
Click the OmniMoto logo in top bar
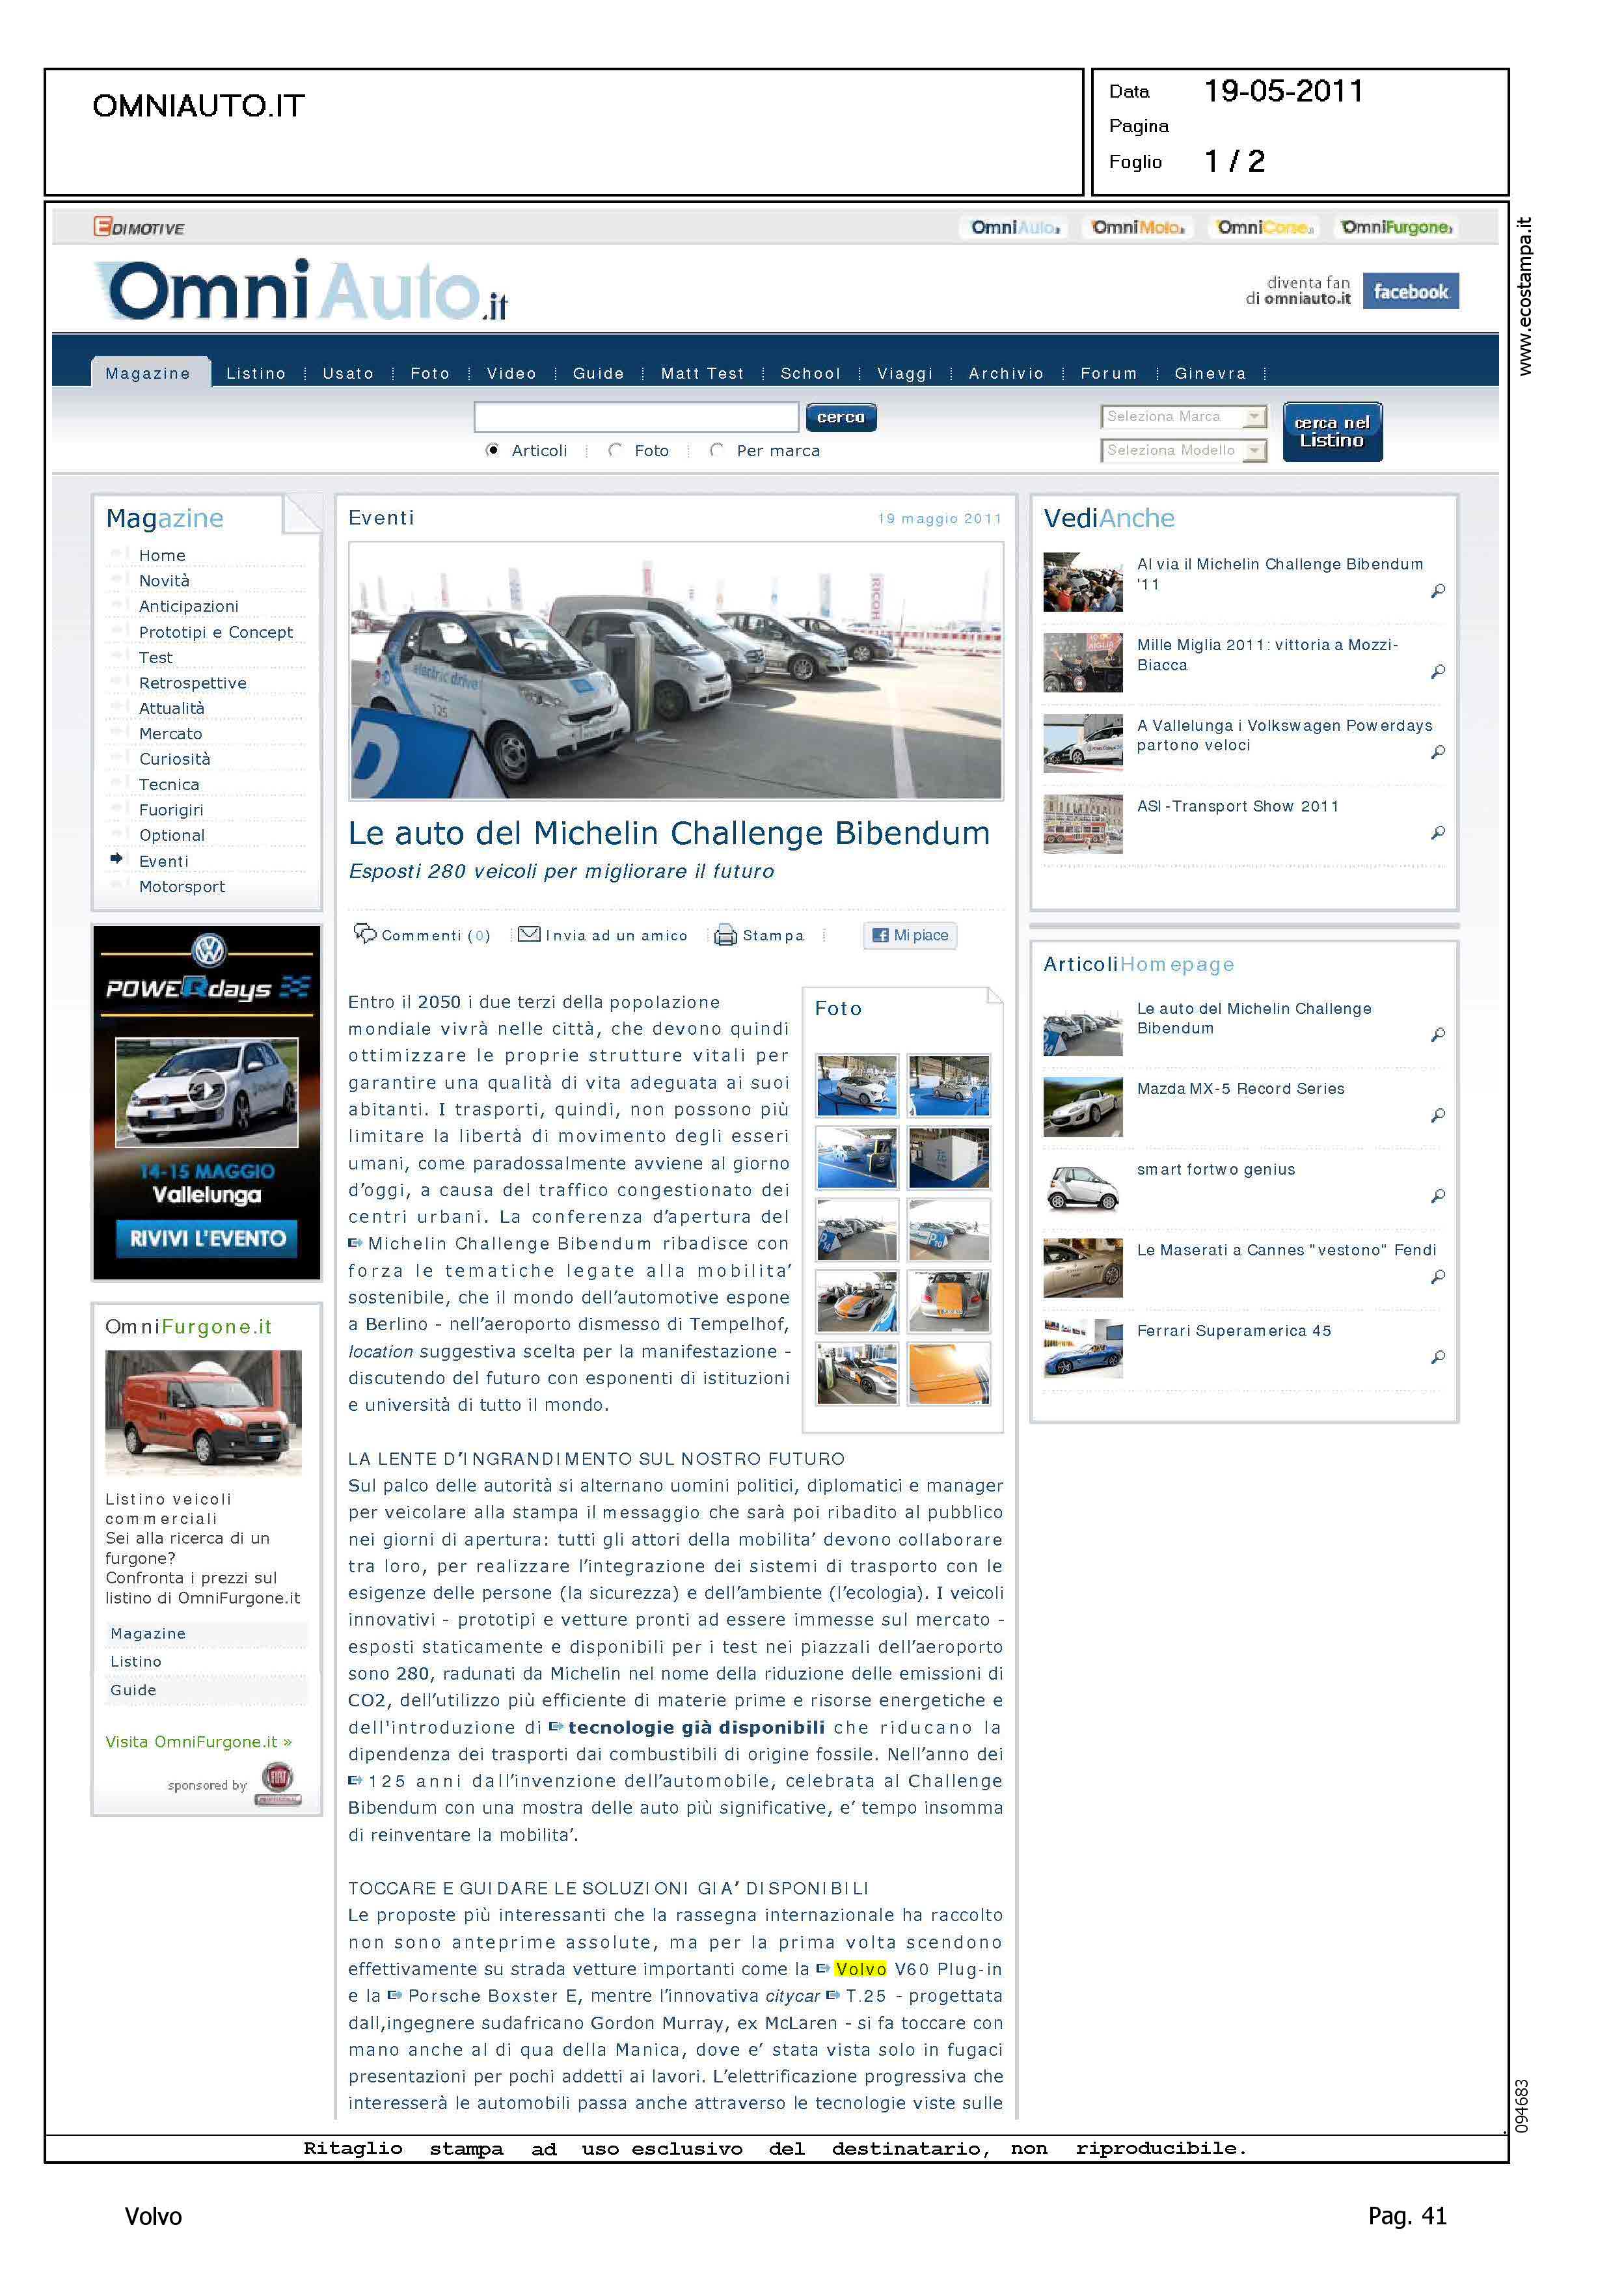pos(1138,228)
